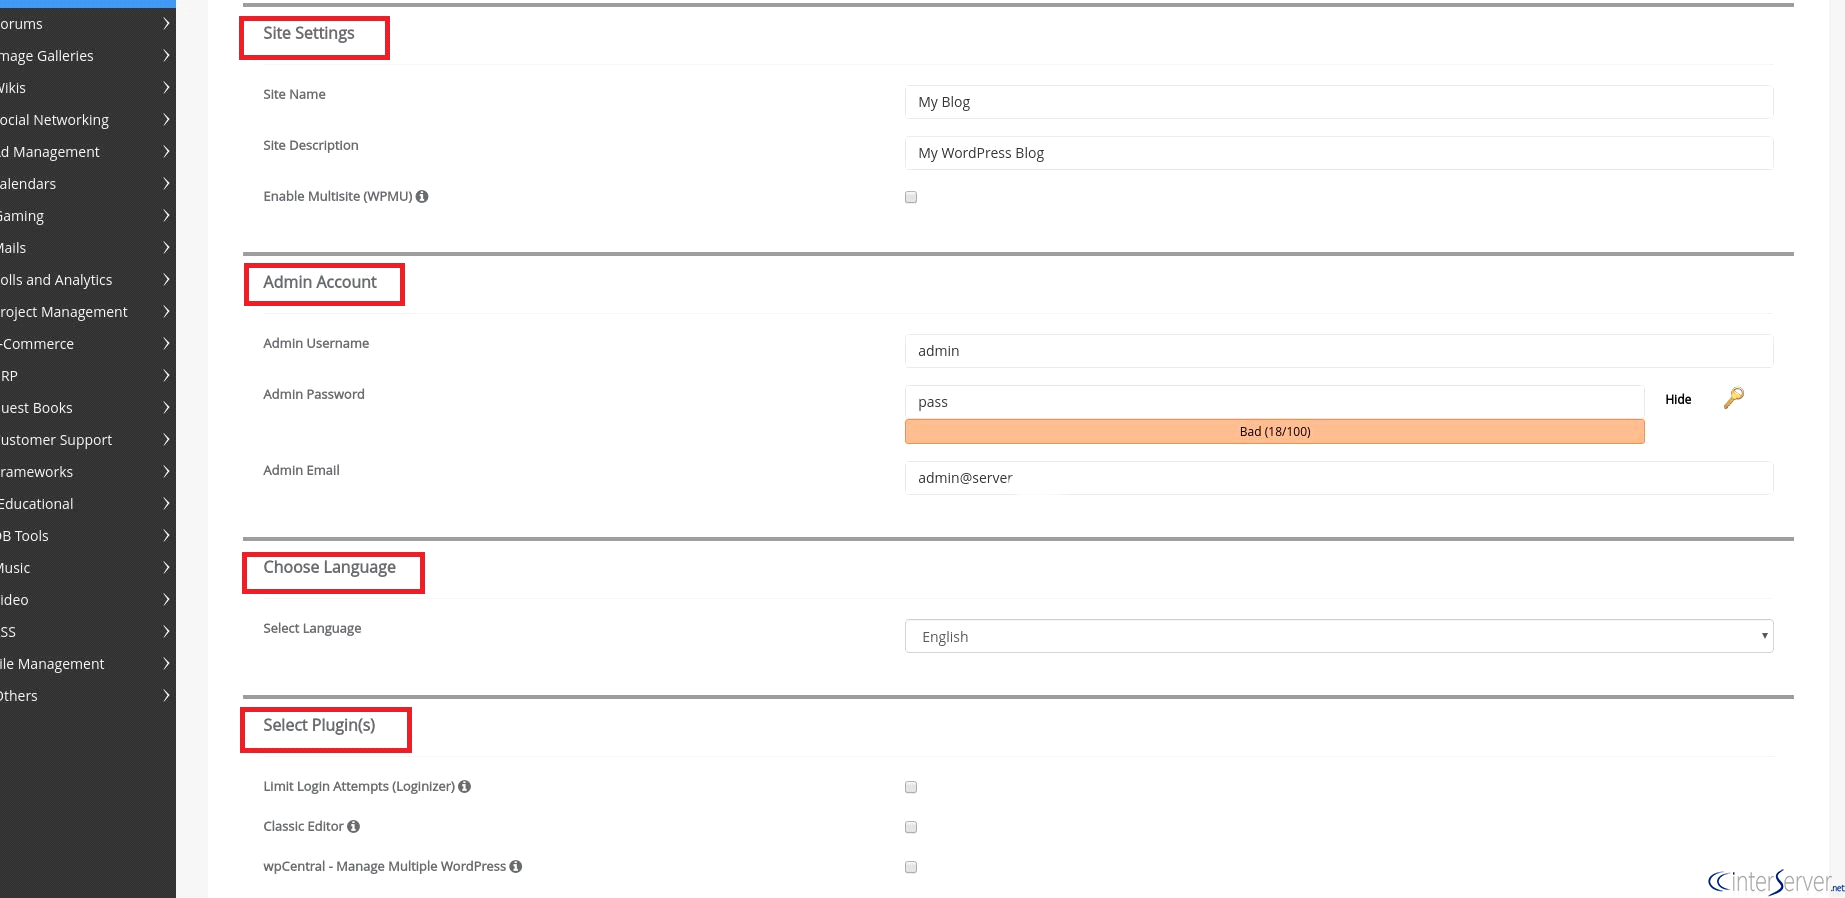Open the Frameworks category
The image size is (1845, 898).
tap(88, 472)
